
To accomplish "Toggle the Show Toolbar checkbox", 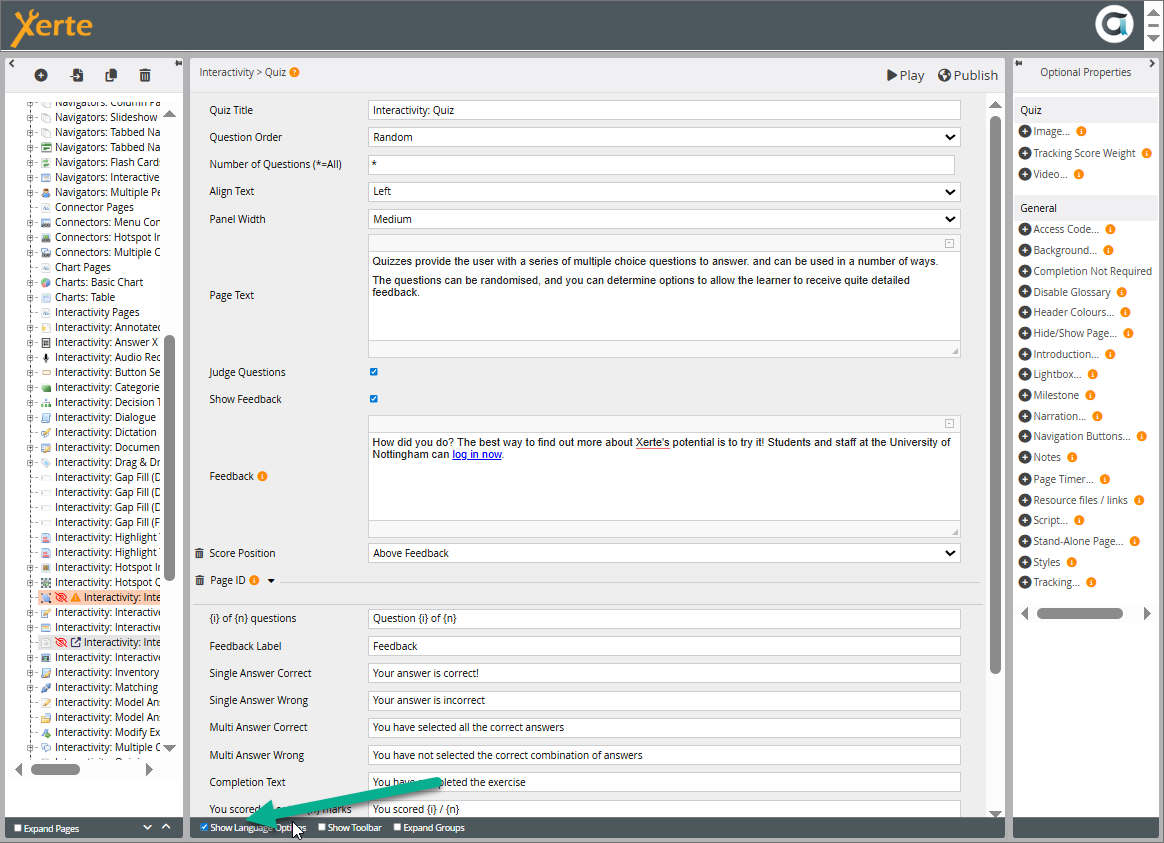I will click(x=322, y=828).
